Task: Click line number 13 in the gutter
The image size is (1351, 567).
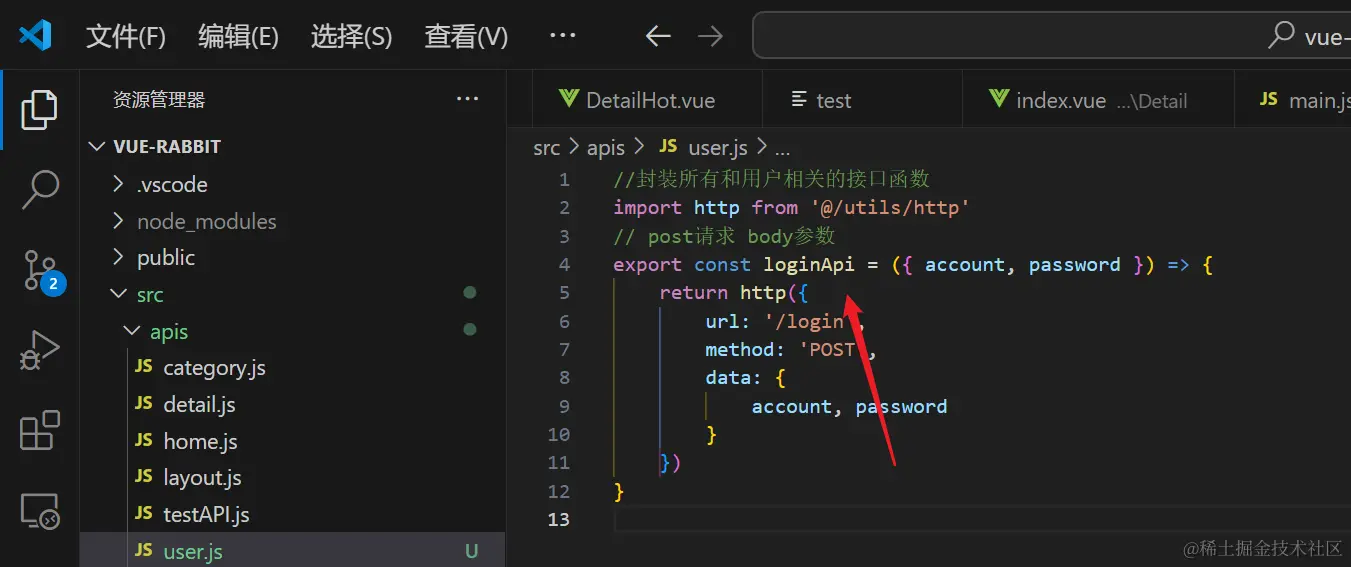Action: point(559,520)
